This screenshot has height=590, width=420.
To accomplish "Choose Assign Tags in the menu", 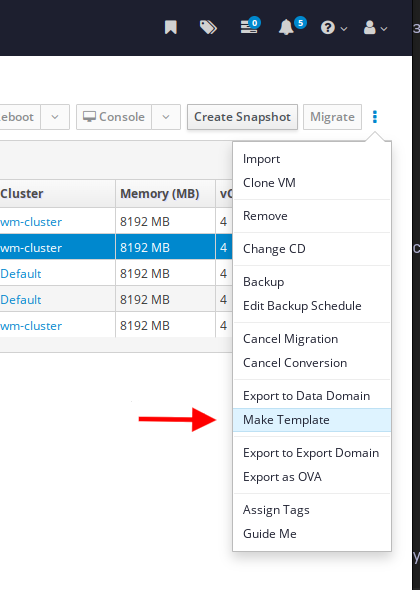I will click(312, 510).
